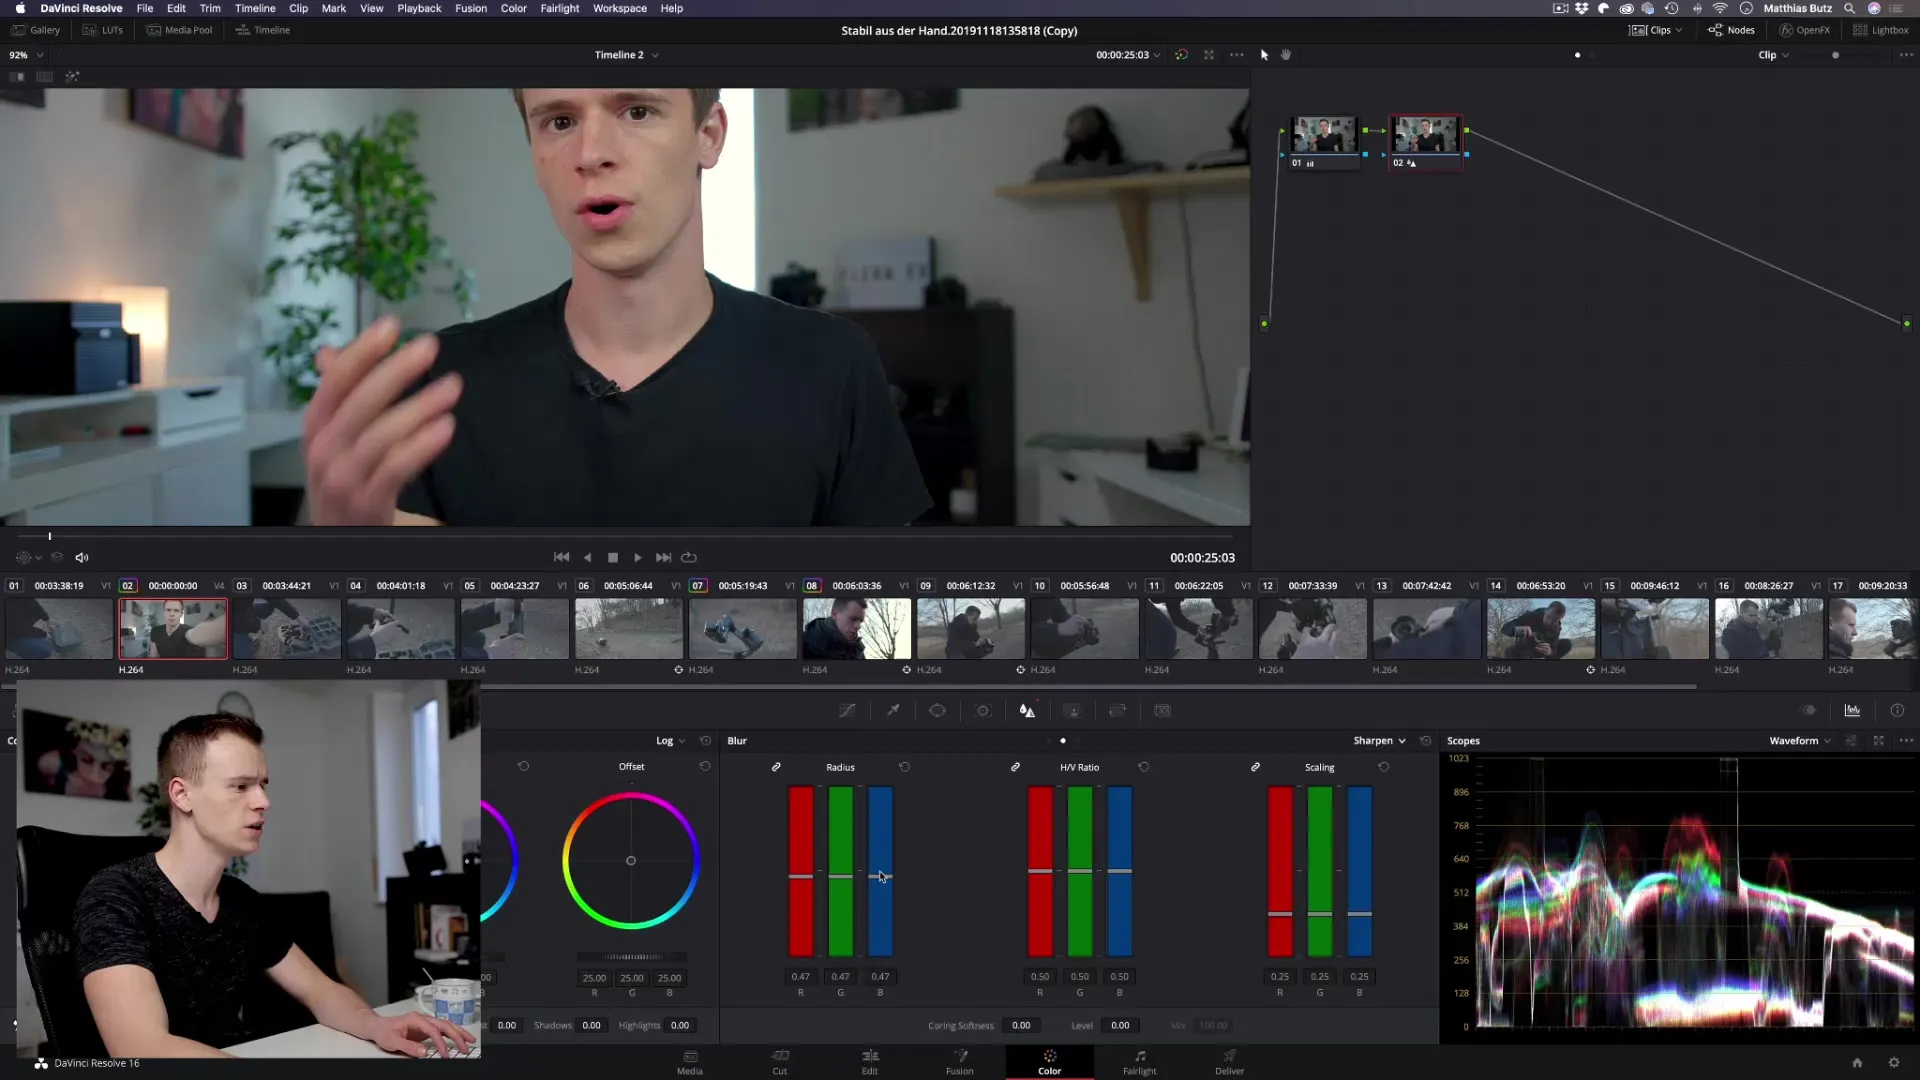Open the Power Window palette
1920x1080 pixels.
937,711
